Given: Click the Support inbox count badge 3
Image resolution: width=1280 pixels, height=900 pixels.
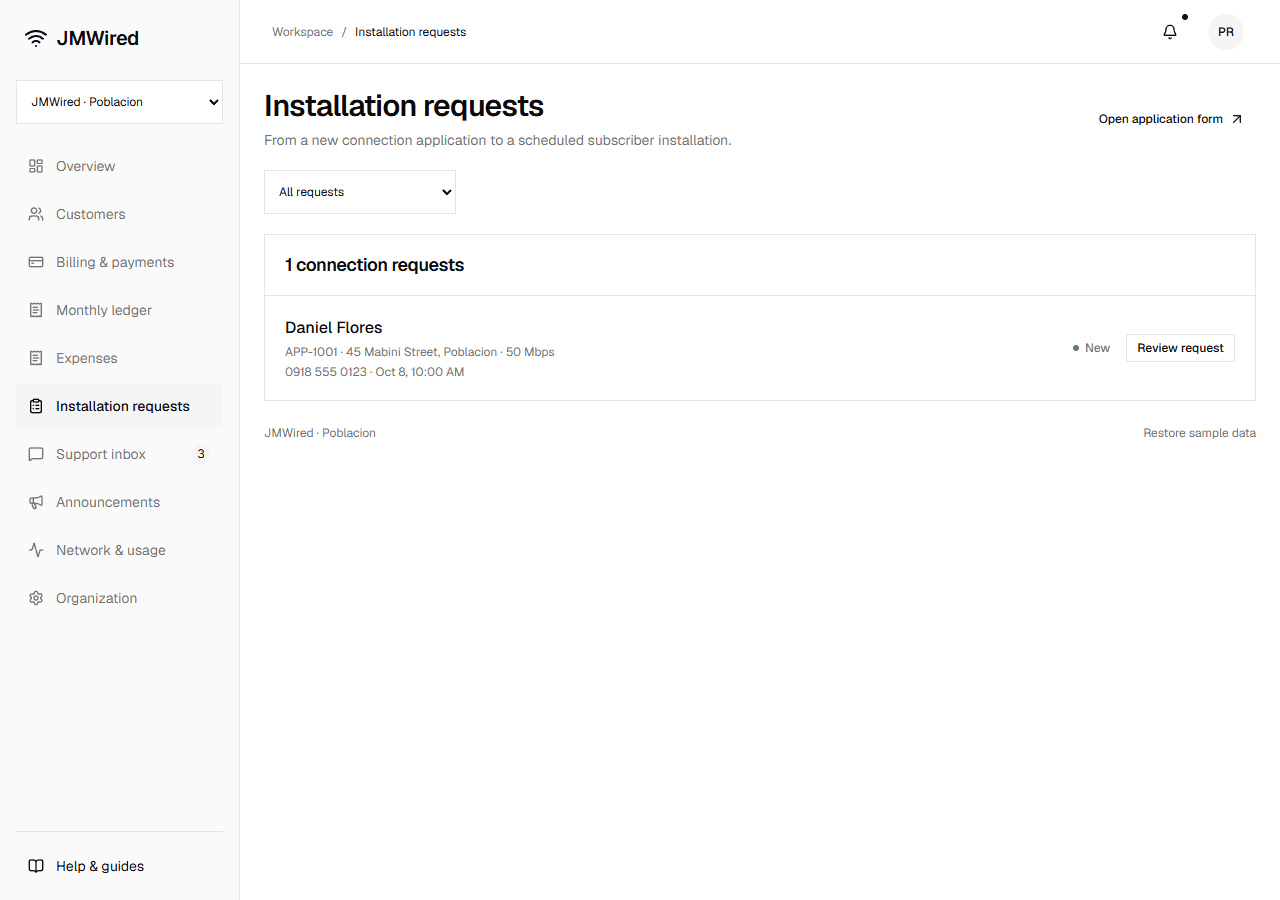Looking at the screenshot, I should click(x=201, y=454).
